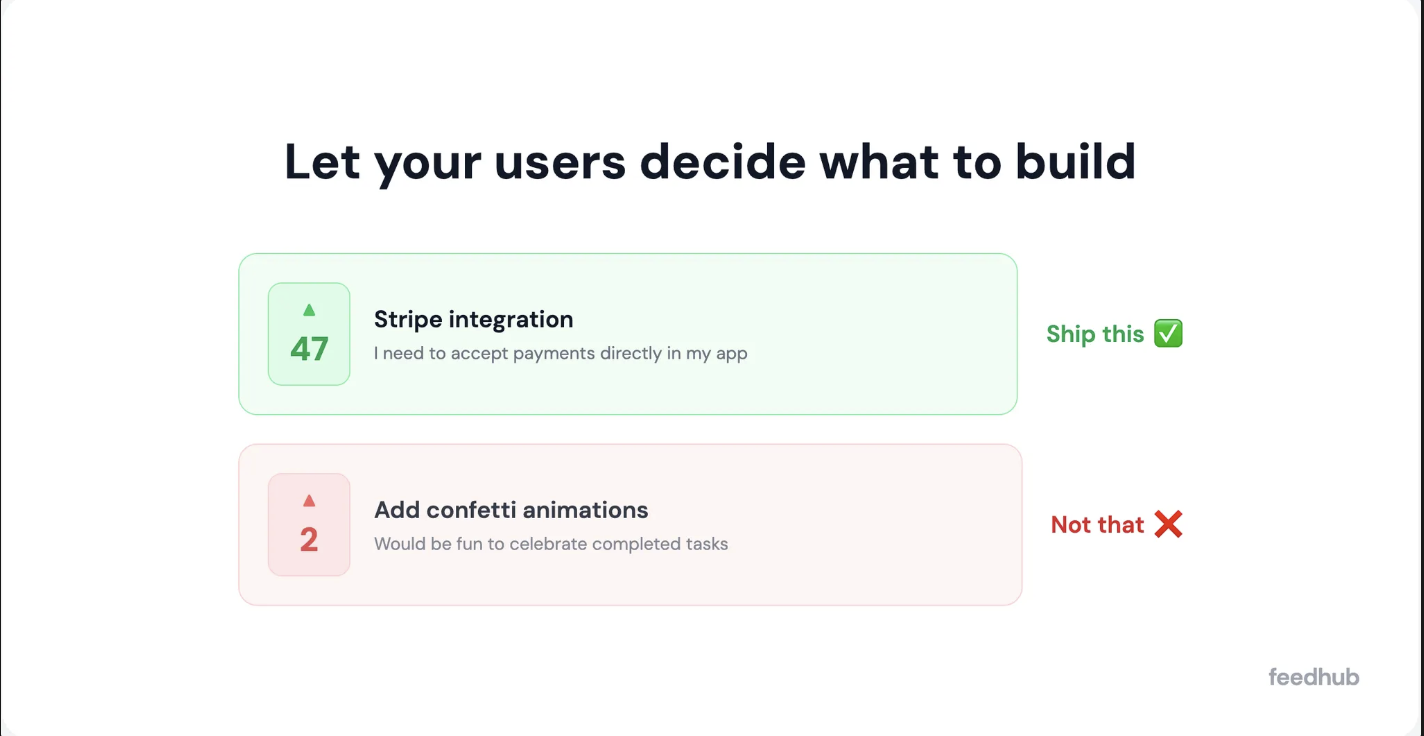The image size is (1424, 736).
Task: Select the Add confetti animations title text
Action: (x=511, y=509)
